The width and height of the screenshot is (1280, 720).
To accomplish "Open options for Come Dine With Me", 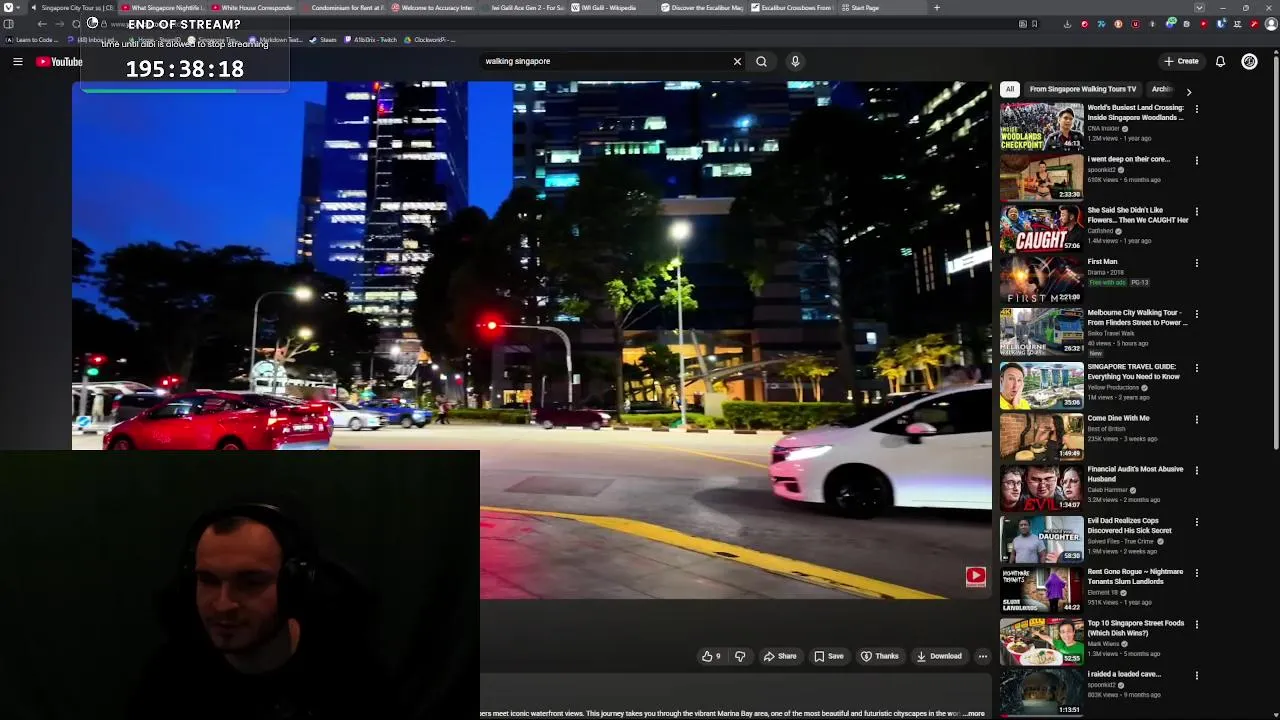I will [x=1196, y=419].
